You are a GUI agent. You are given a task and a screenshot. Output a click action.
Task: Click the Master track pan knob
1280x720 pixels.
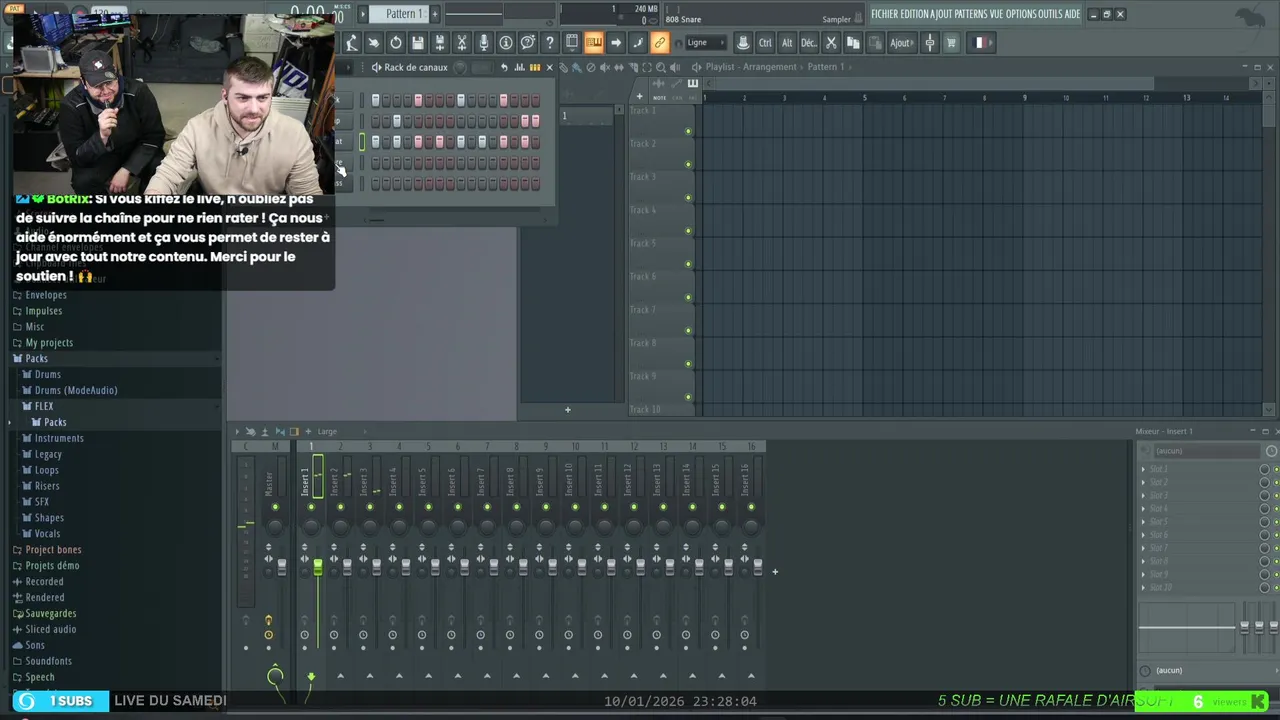click(275, 526)
